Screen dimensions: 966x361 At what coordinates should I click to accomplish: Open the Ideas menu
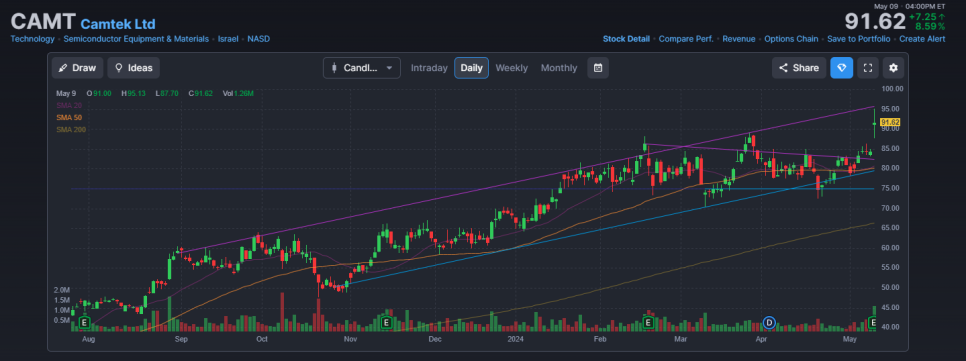click(x=134, y=68)
